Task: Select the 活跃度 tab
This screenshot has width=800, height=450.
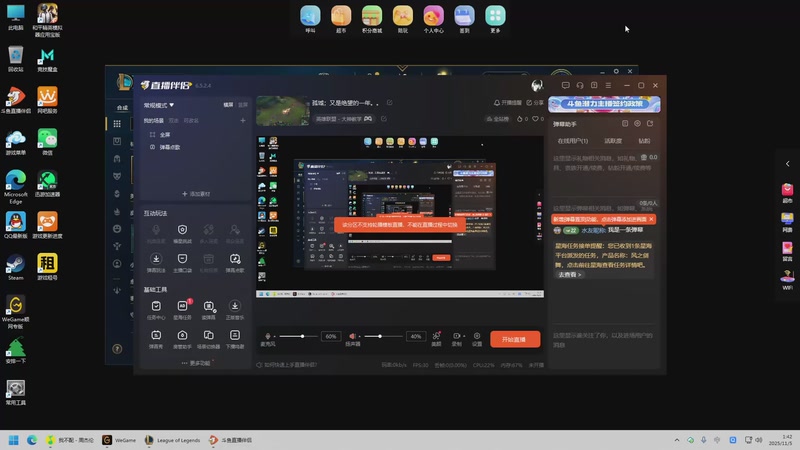Action: tap(613, 141)
